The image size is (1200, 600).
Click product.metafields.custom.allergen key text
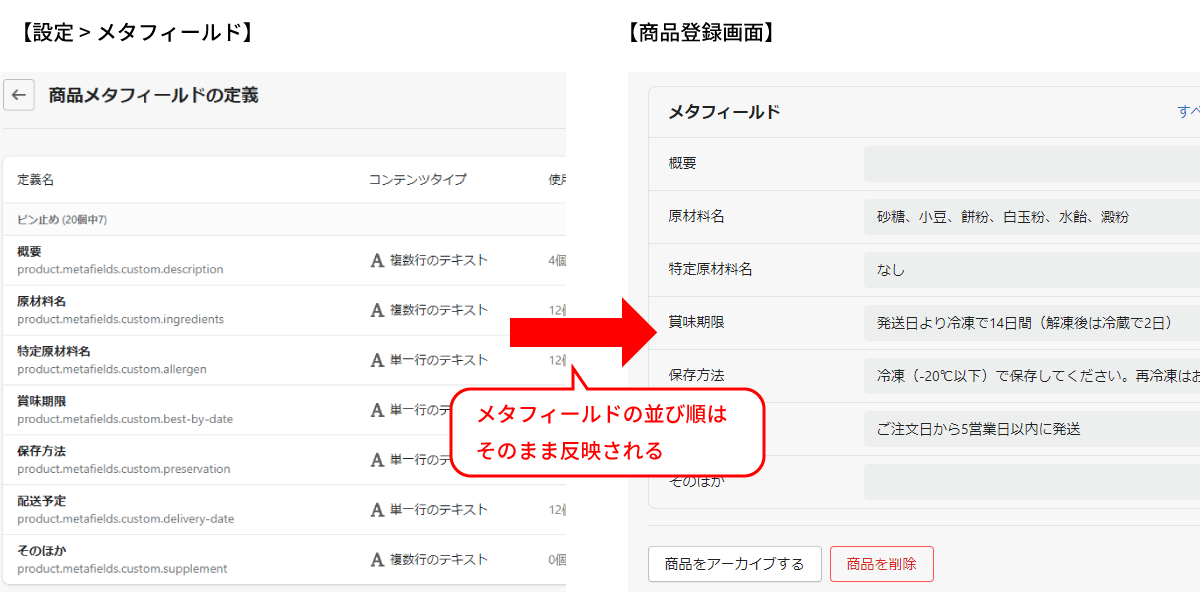tap(112, 369)
